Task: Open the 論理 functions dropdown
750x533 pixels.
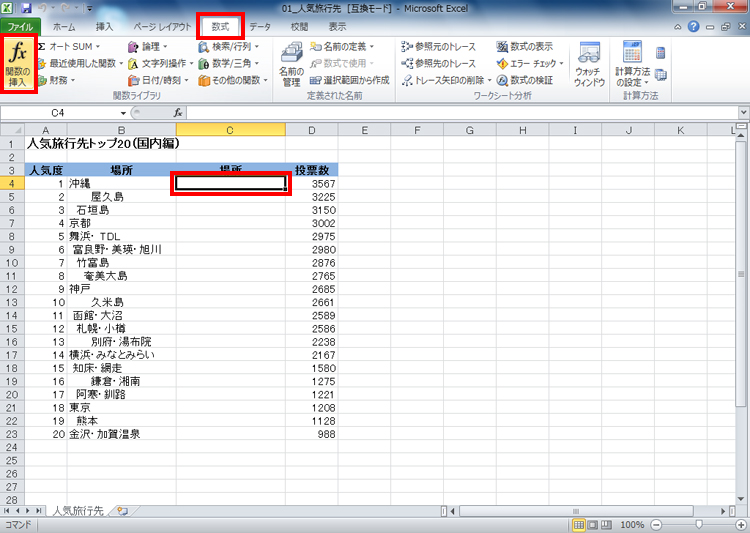Action: click(x=148, y=46)
